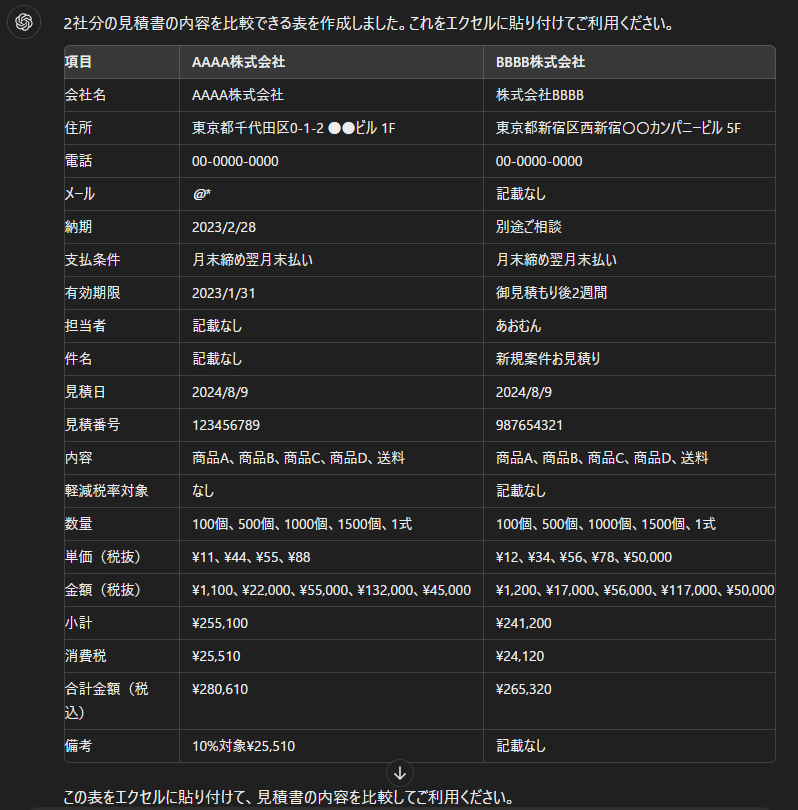Click the 'メール' row label
Image resolution: width=798 pixels, height=810 pixels.
tap(80, 194)
